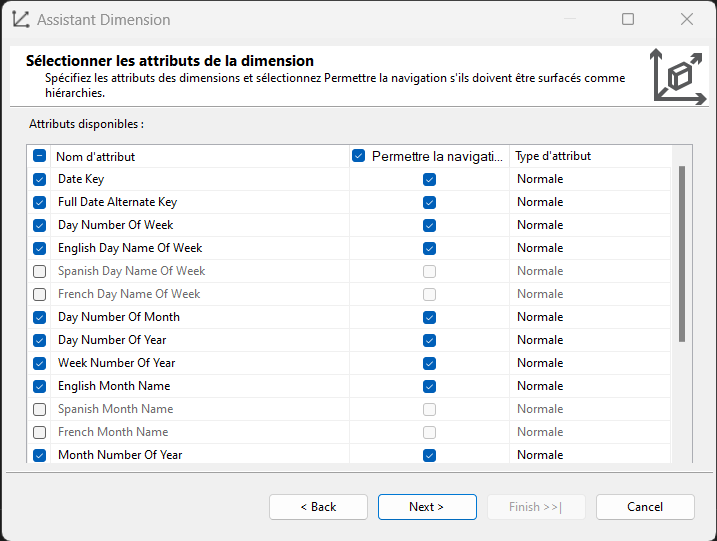Toggle the select-all attributes header checkbox

[x=40, y=156]
